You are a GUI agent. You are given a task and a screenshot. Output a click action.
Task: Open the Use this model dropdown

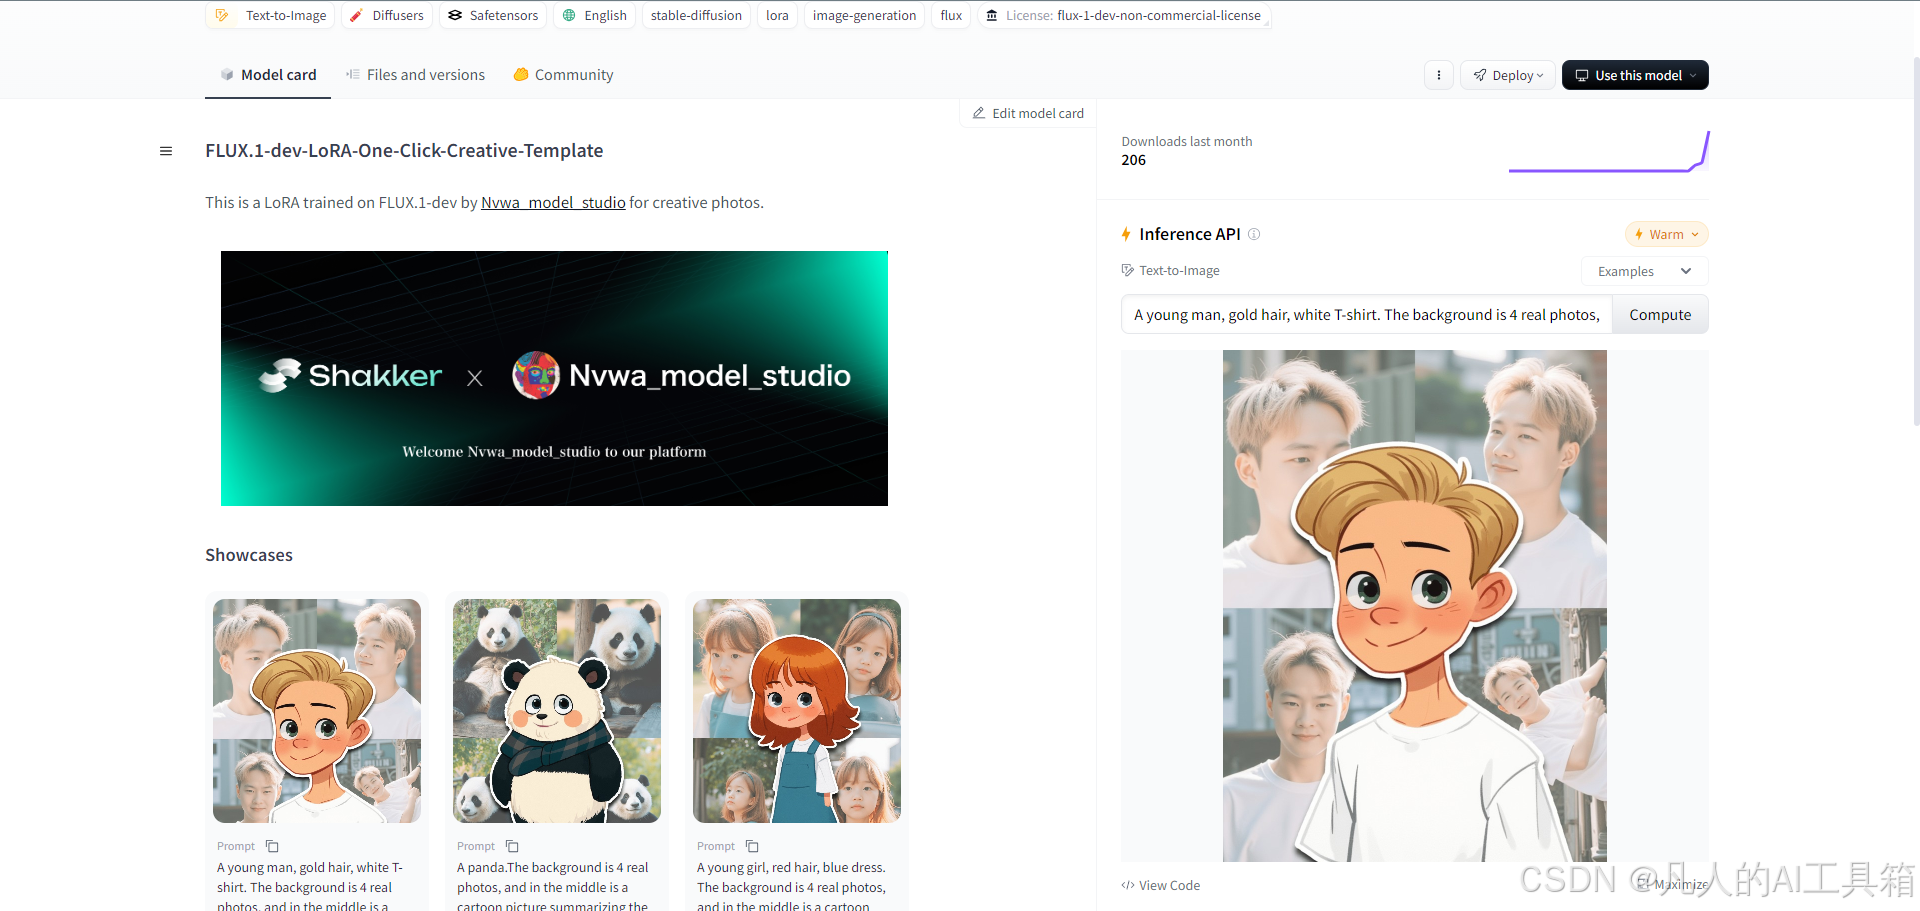[x=1635, y=75]
